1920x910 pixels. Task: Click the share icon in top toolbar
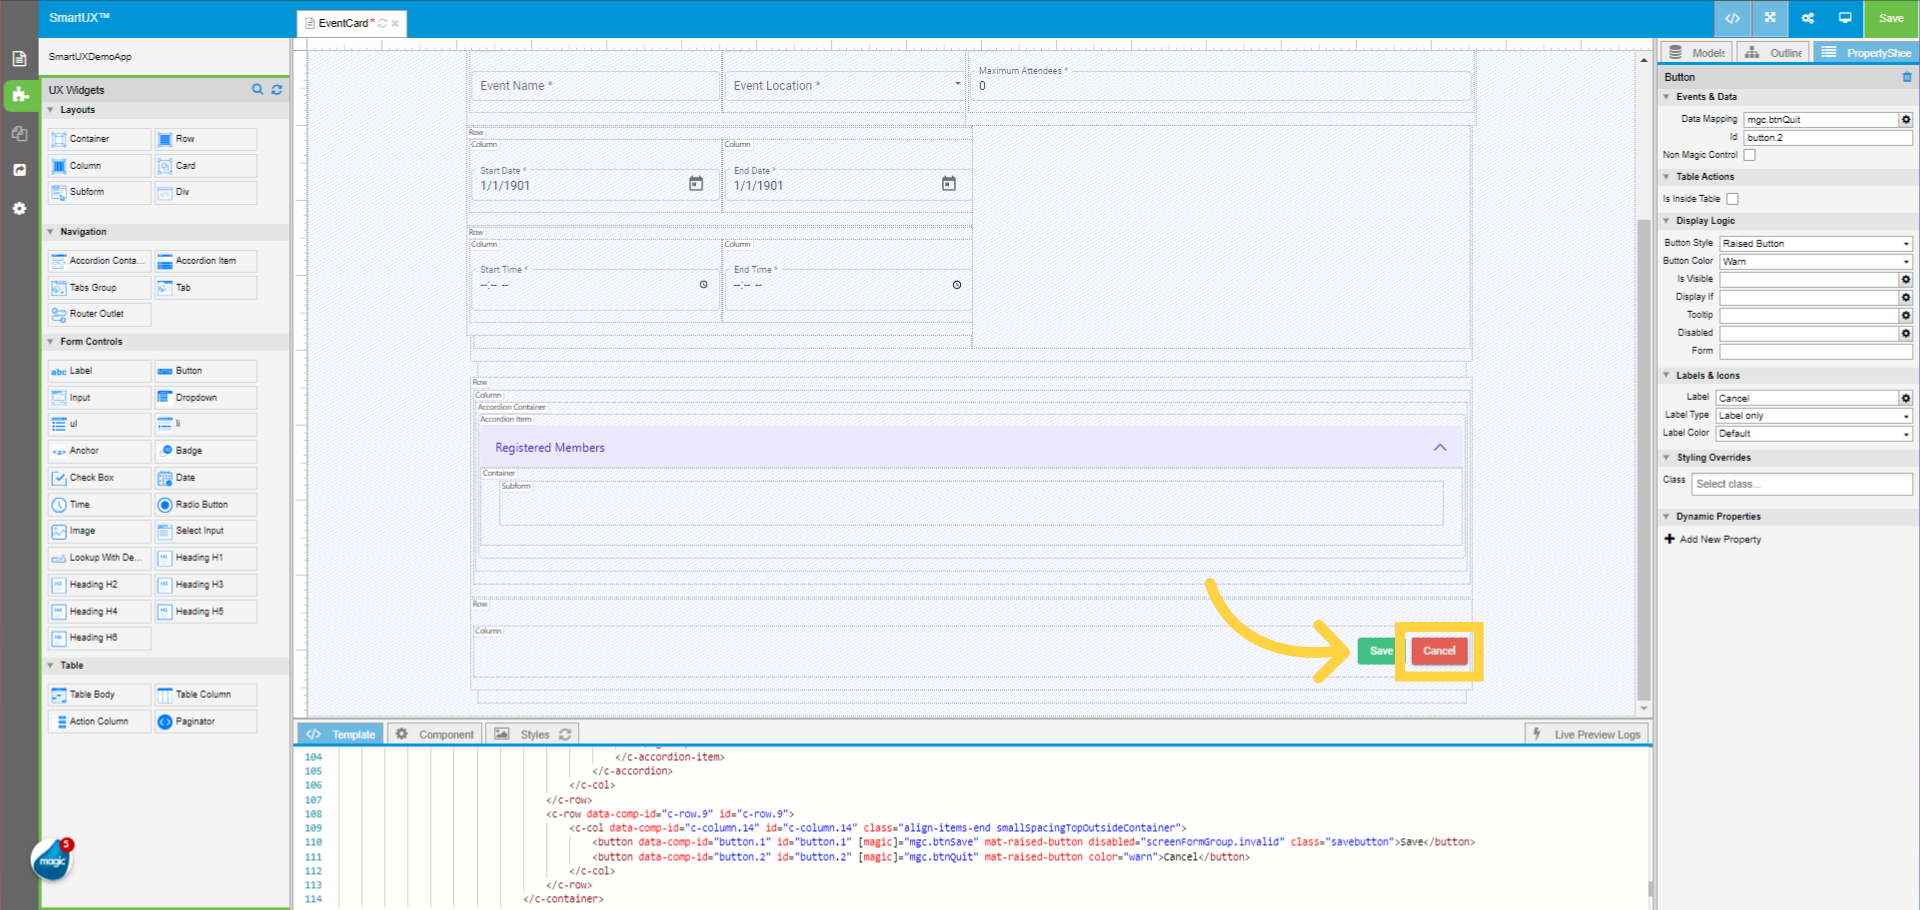[x=1808, y=18]
